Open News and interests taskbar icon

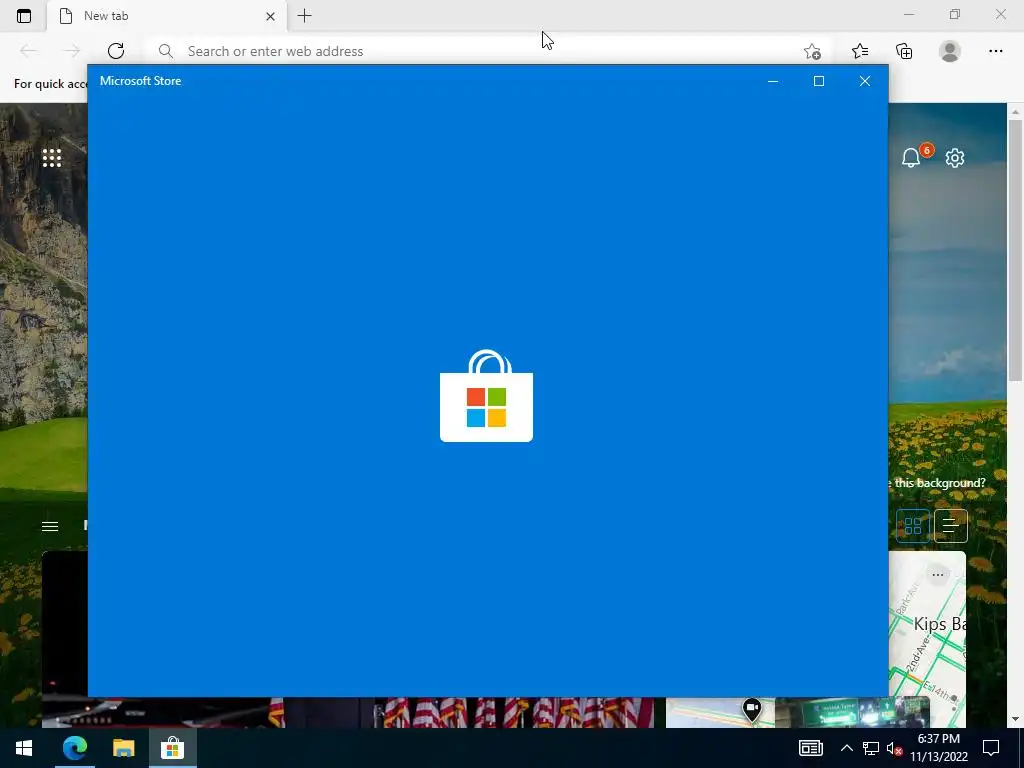[x=810, y=748]
